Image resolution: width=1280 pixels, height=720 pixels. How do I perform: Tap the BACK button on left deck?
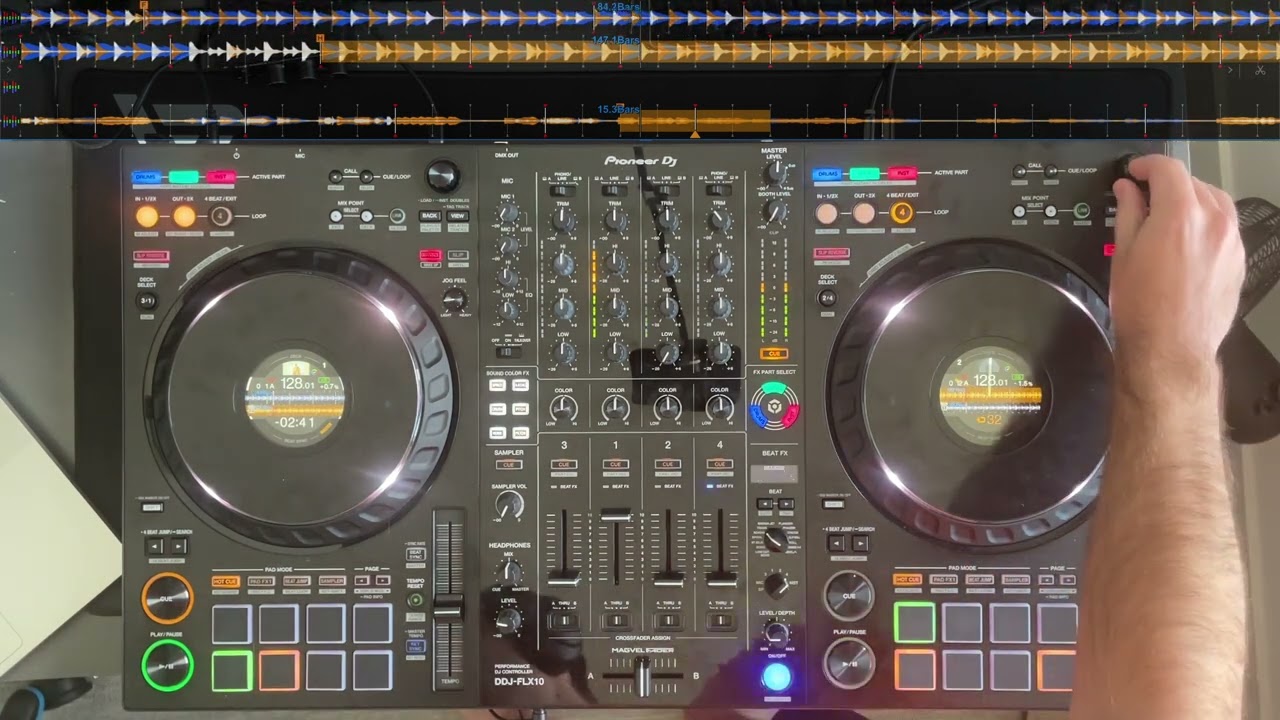(x=430, y=216)
